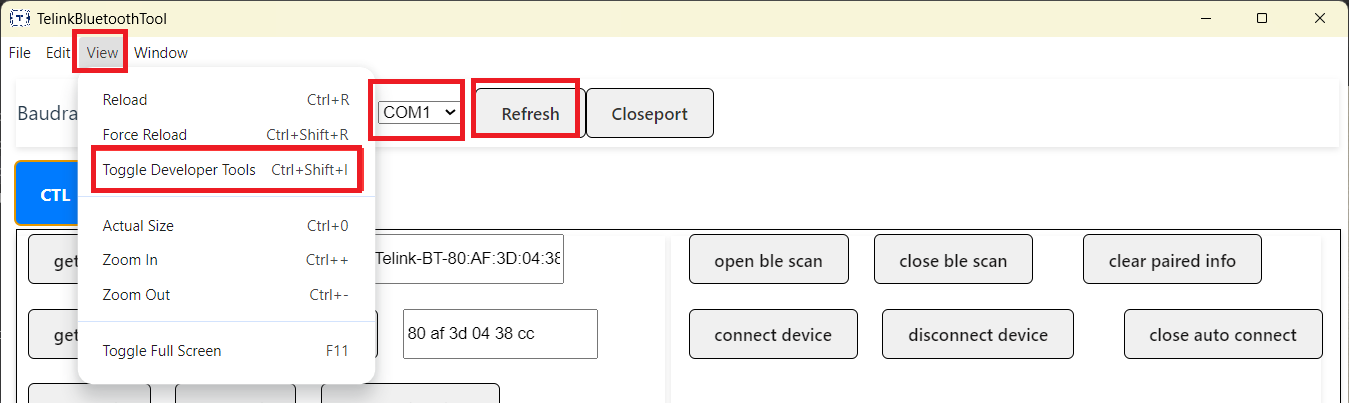This screenshot has width=1349, height=403.
Task: Choose Actual Size in the View menu
Action: pyautogui.click(x=226, y=226)
